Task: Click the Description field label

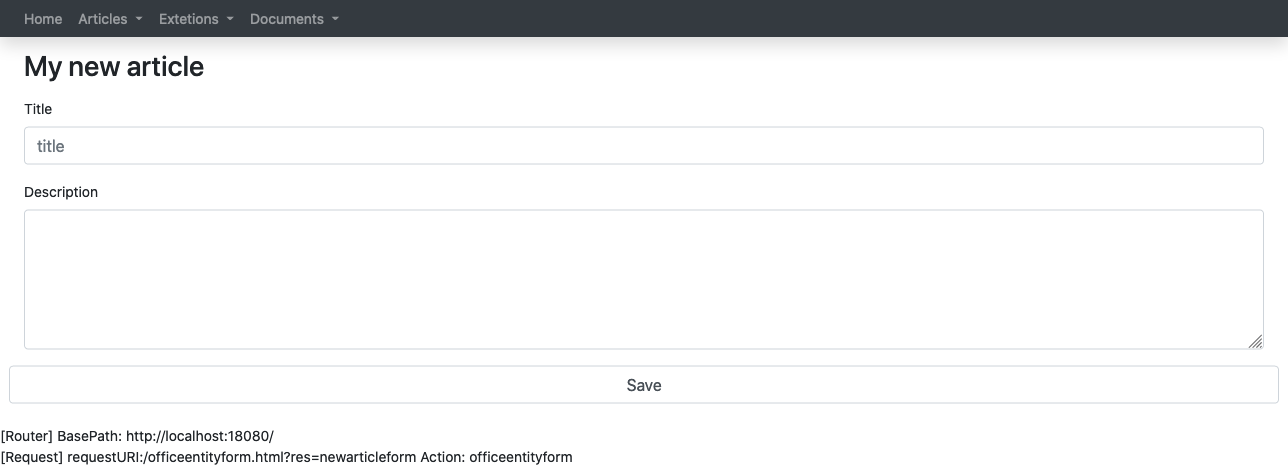Action: (61, 192)
